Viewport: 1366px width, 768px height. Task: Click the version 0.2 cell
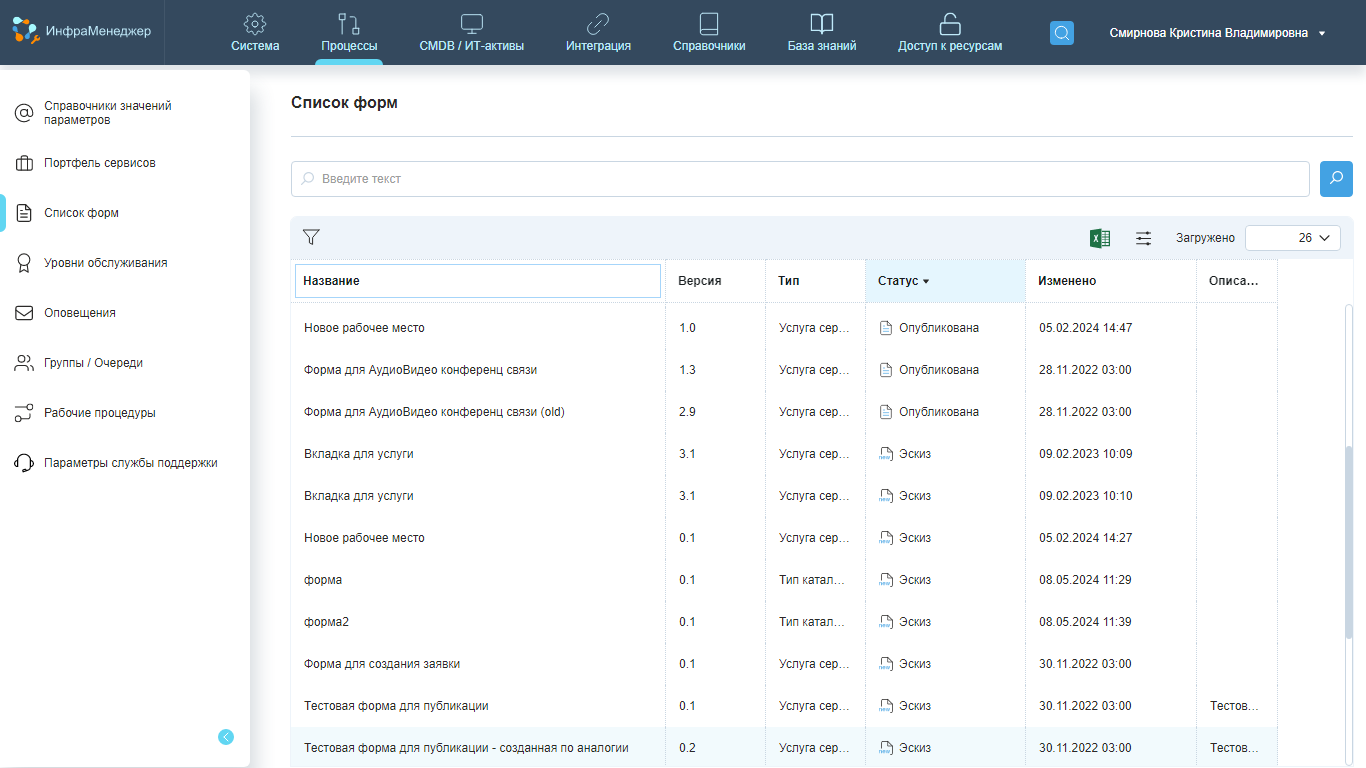tap(687, 748)
